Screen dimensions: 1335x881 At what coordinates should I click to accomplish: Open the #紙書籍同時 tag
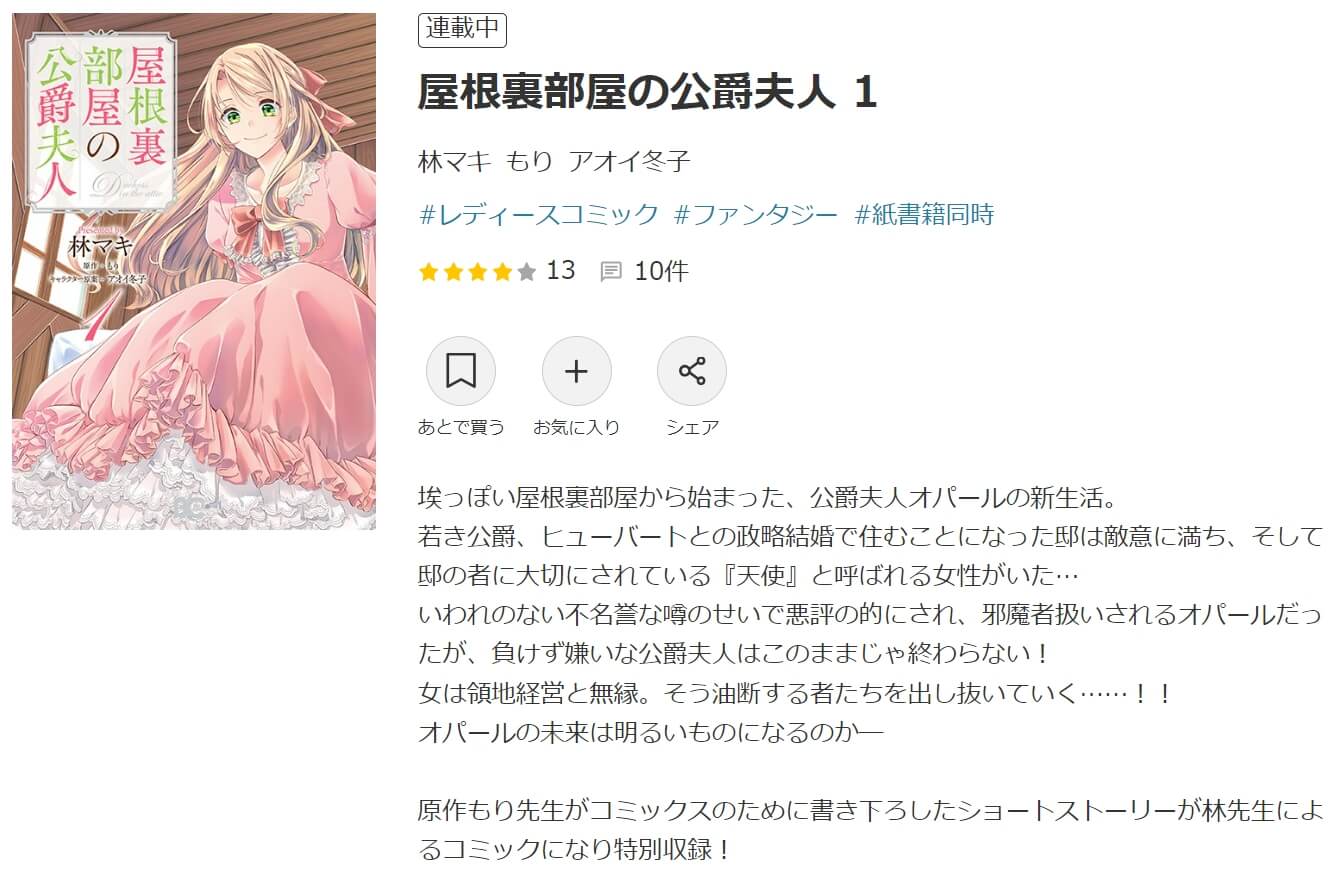click(924, 214)
